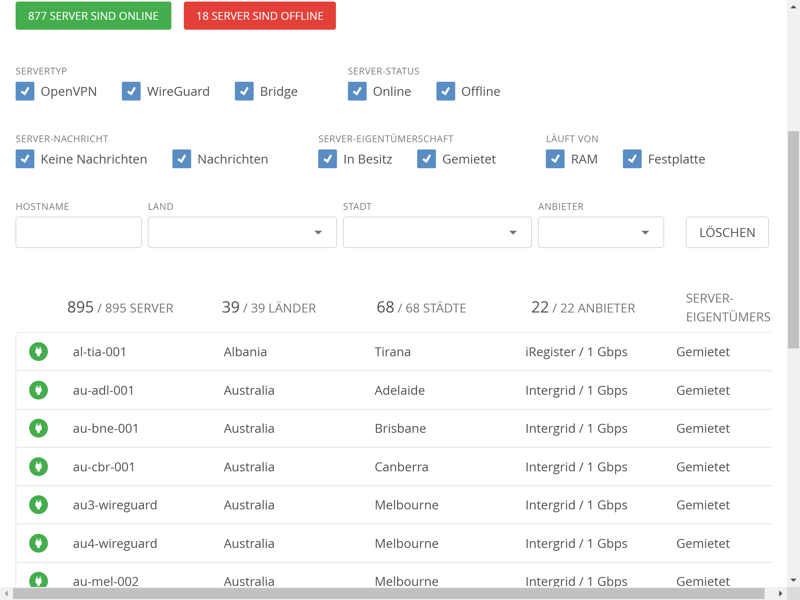Click the plug icon next to au-cbr-001
Viewport: 800px width, 600px height.
click(38, 467)
